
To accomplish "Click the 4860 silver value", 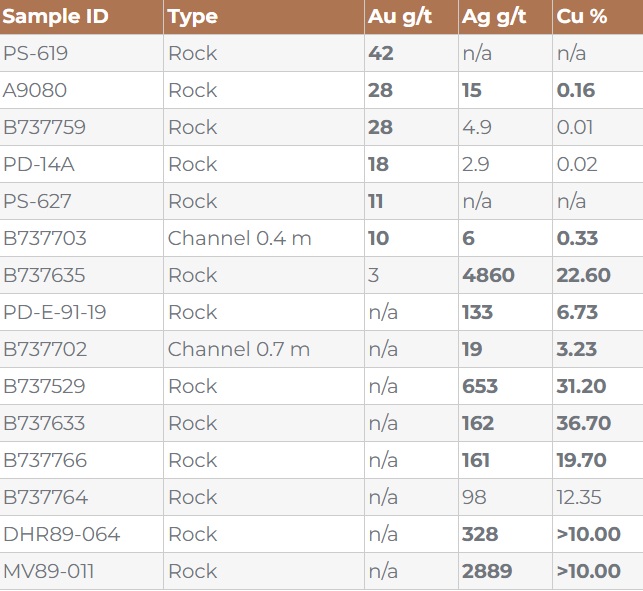I will (488, 276).
